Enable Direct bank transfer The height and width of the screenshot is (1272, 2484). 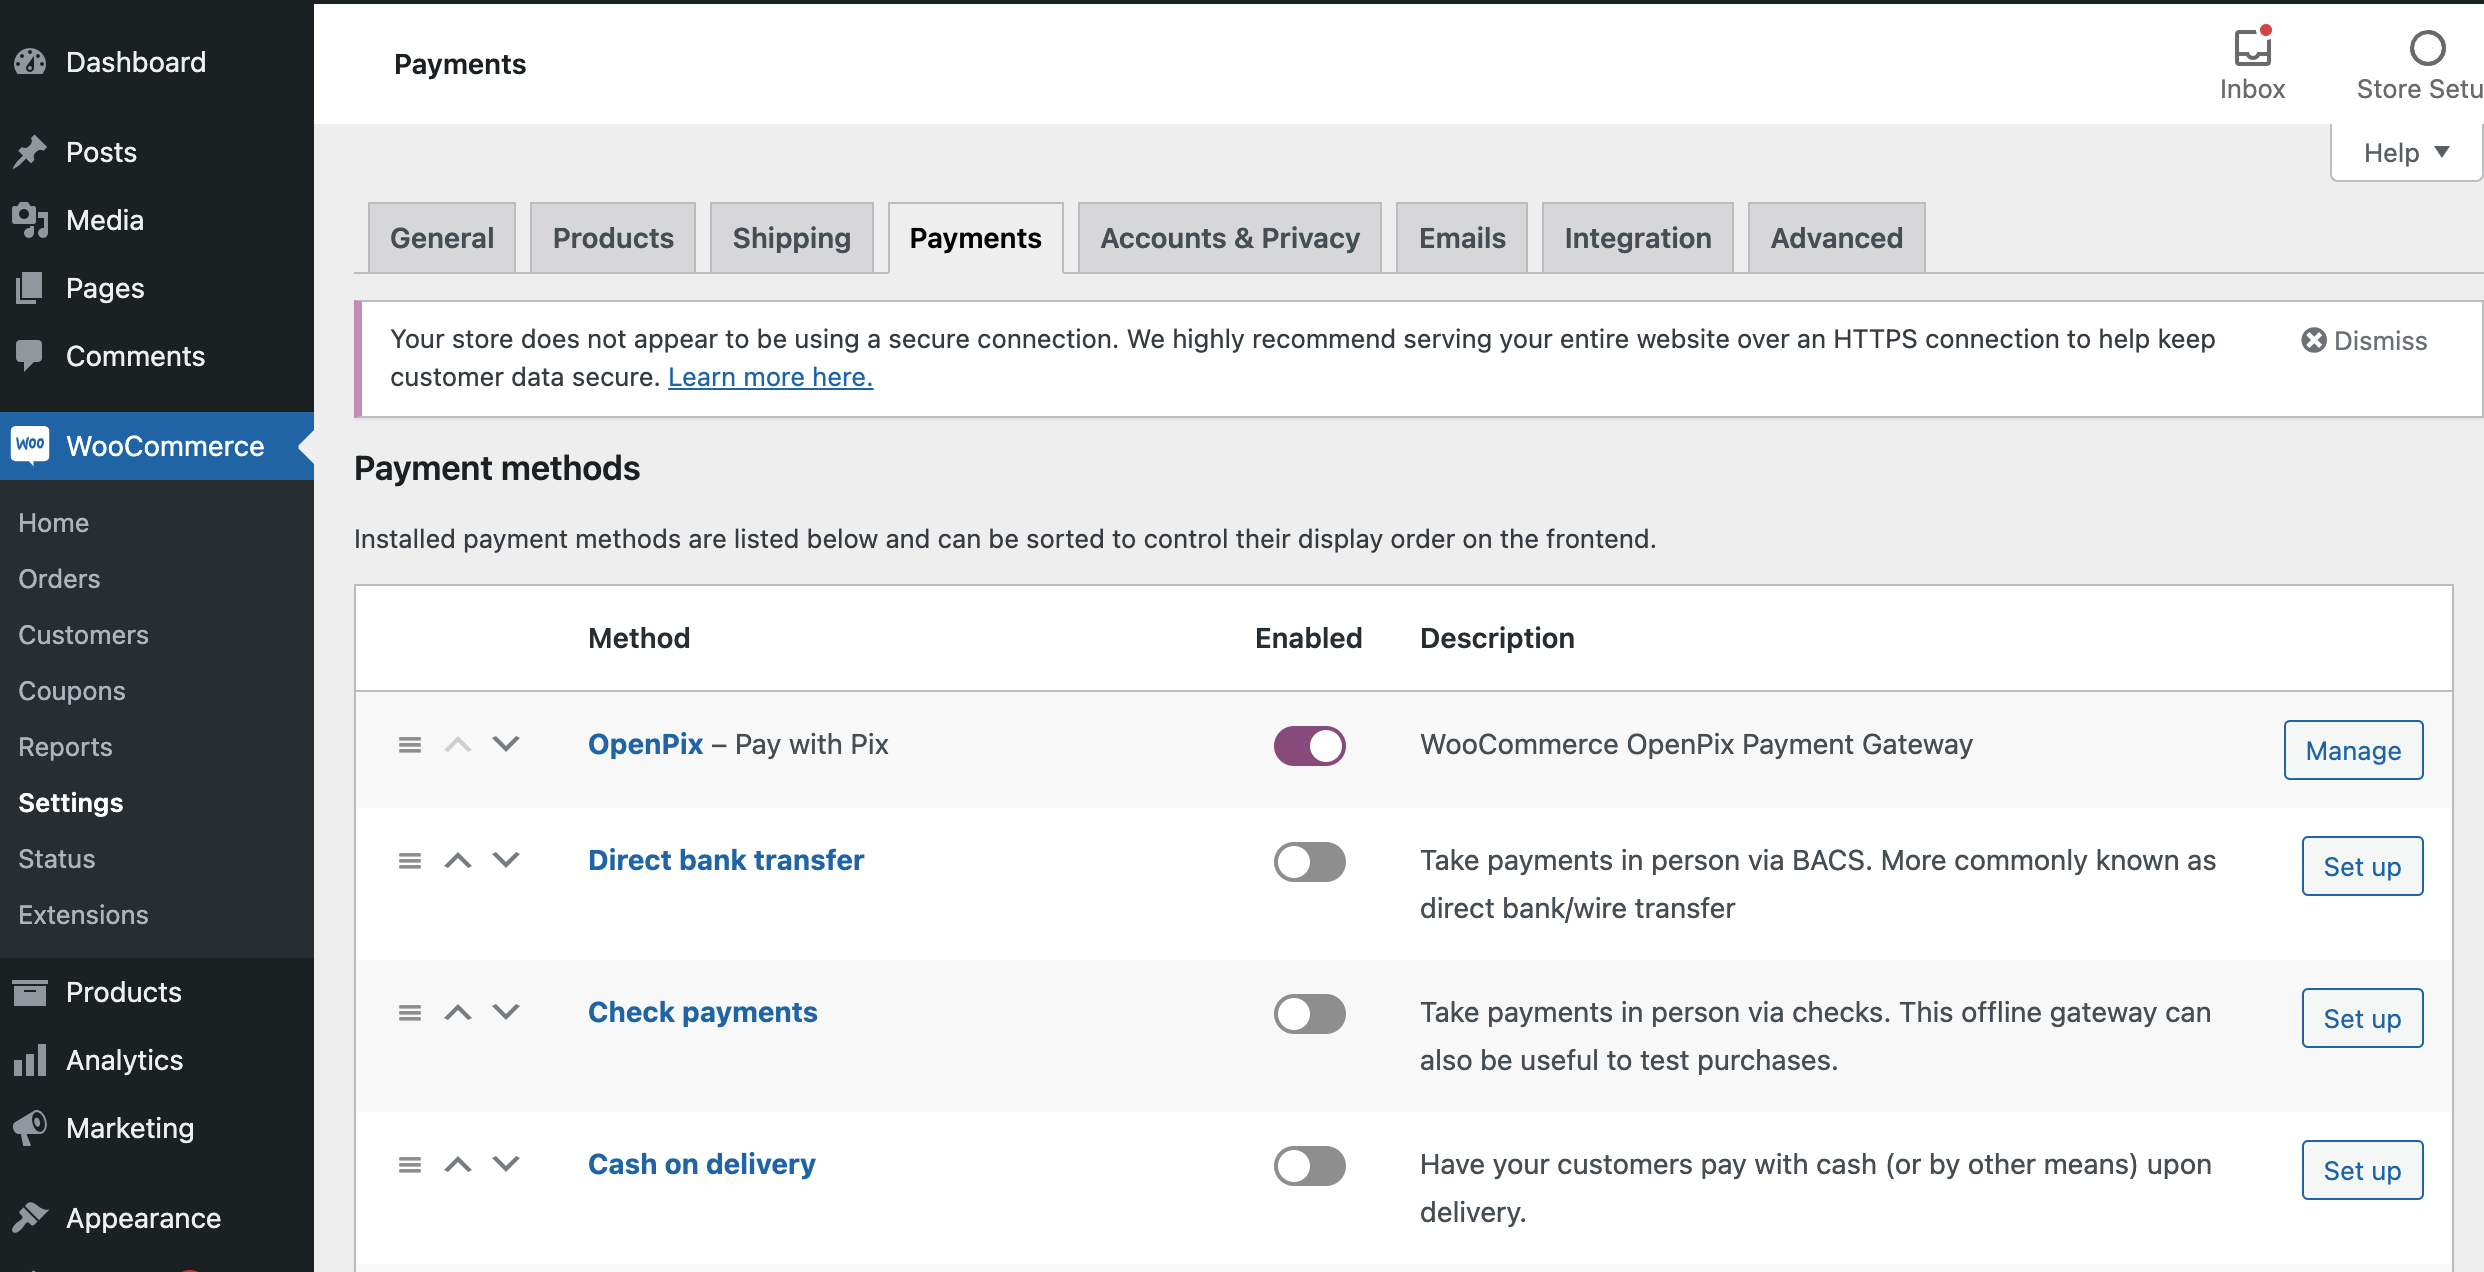[1309, 862]
